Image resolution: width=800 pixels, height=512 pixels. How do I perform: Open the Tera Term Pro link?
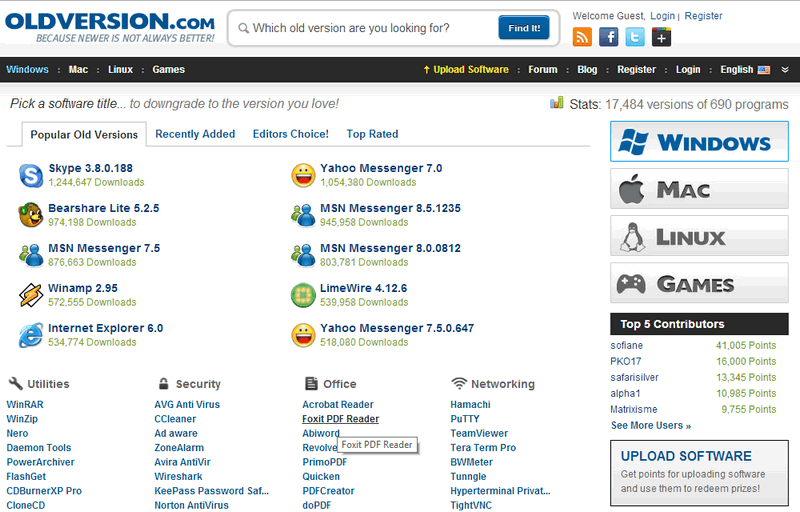[x=483, y=448]
